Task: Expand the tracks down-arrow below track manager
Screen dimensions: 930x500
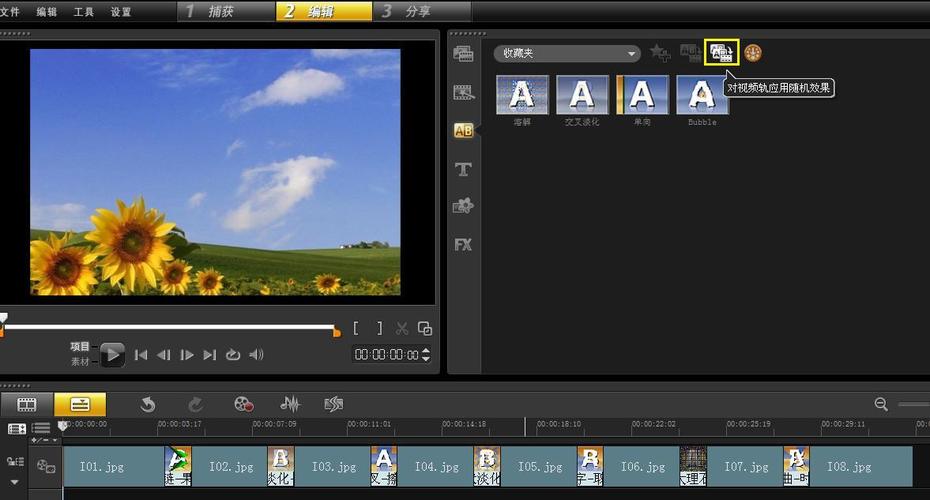Action: pyautogui.click(x=15, y=482)
